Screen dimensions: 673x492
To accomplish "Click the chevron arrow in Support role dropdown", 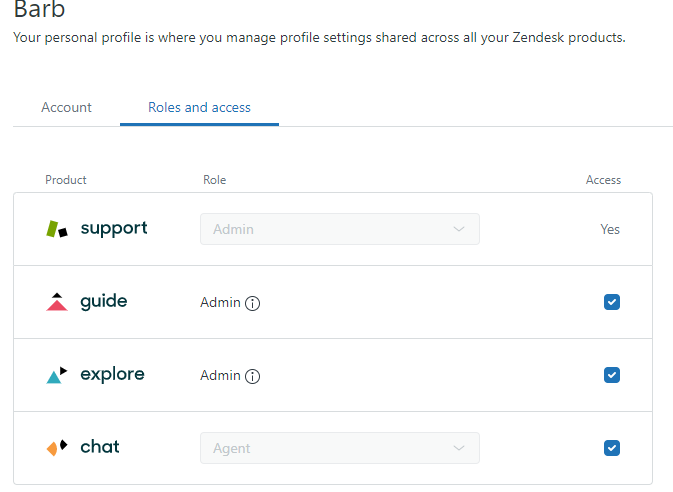I will click(459, 229).
